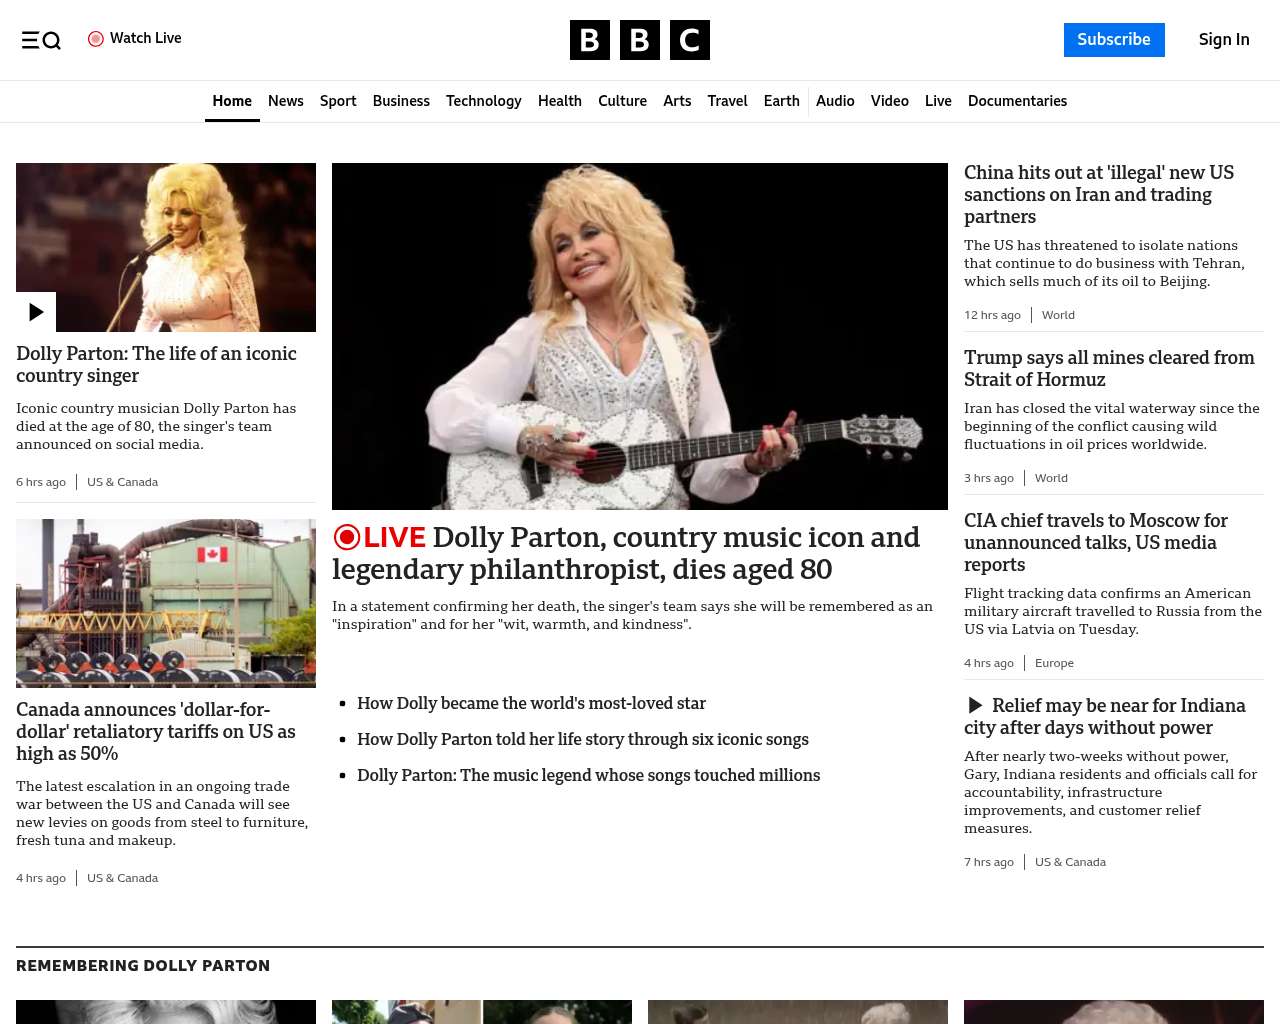1280x1024 pixels.
Task: Click World tag under Strait of Hormuz story
Action: (x=1051, y=478)
